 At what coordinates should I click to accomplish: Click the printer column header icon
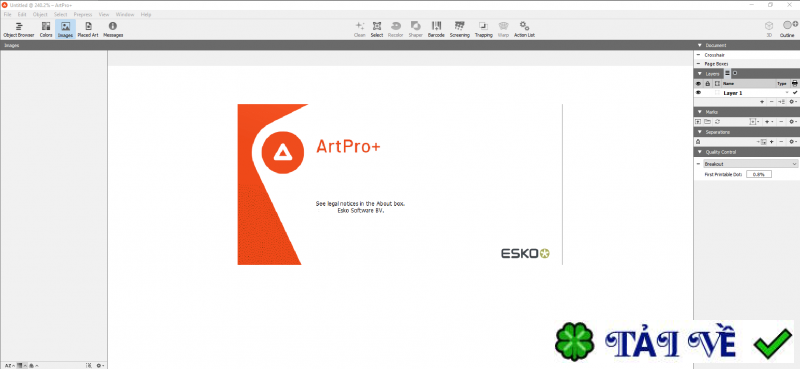coord(795,83)
